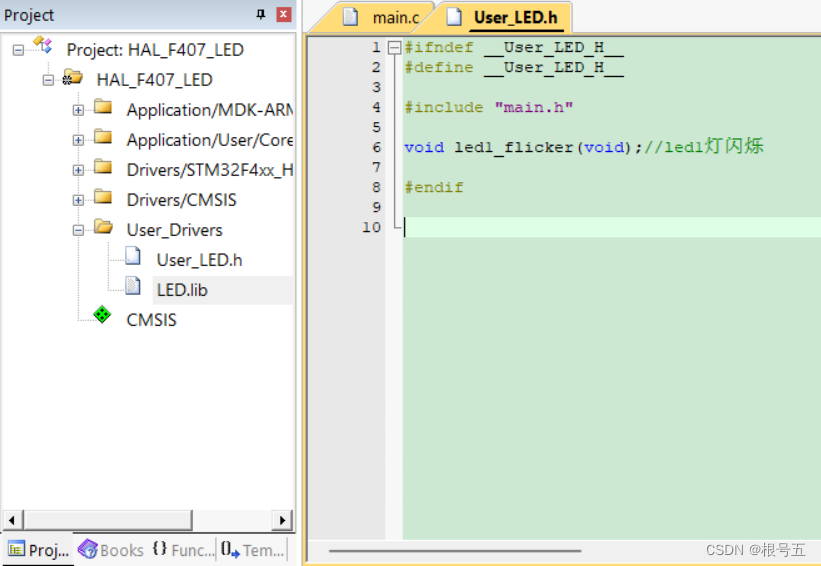Select LED.lib in the project tree
The width and height of the screenshot is (821, 566).
(x=182, y=290)
